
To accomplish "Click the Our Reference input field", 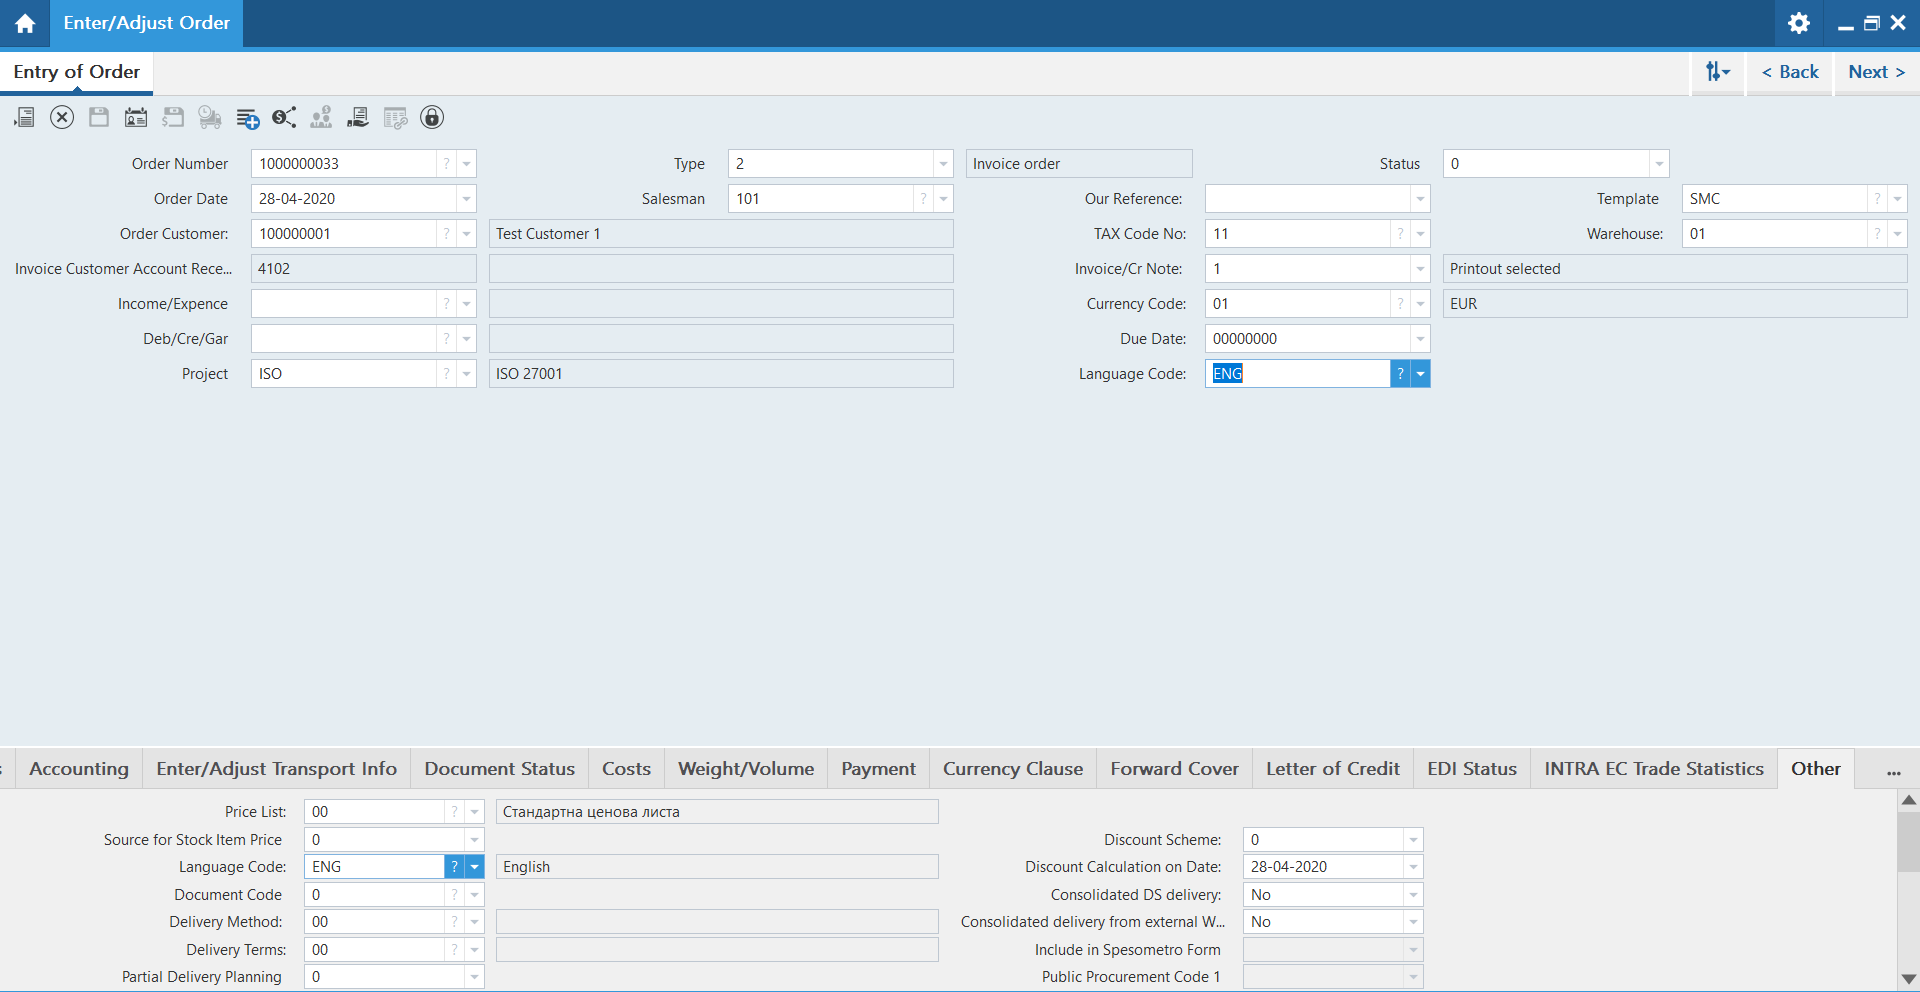I will (x=1306, y=199).
